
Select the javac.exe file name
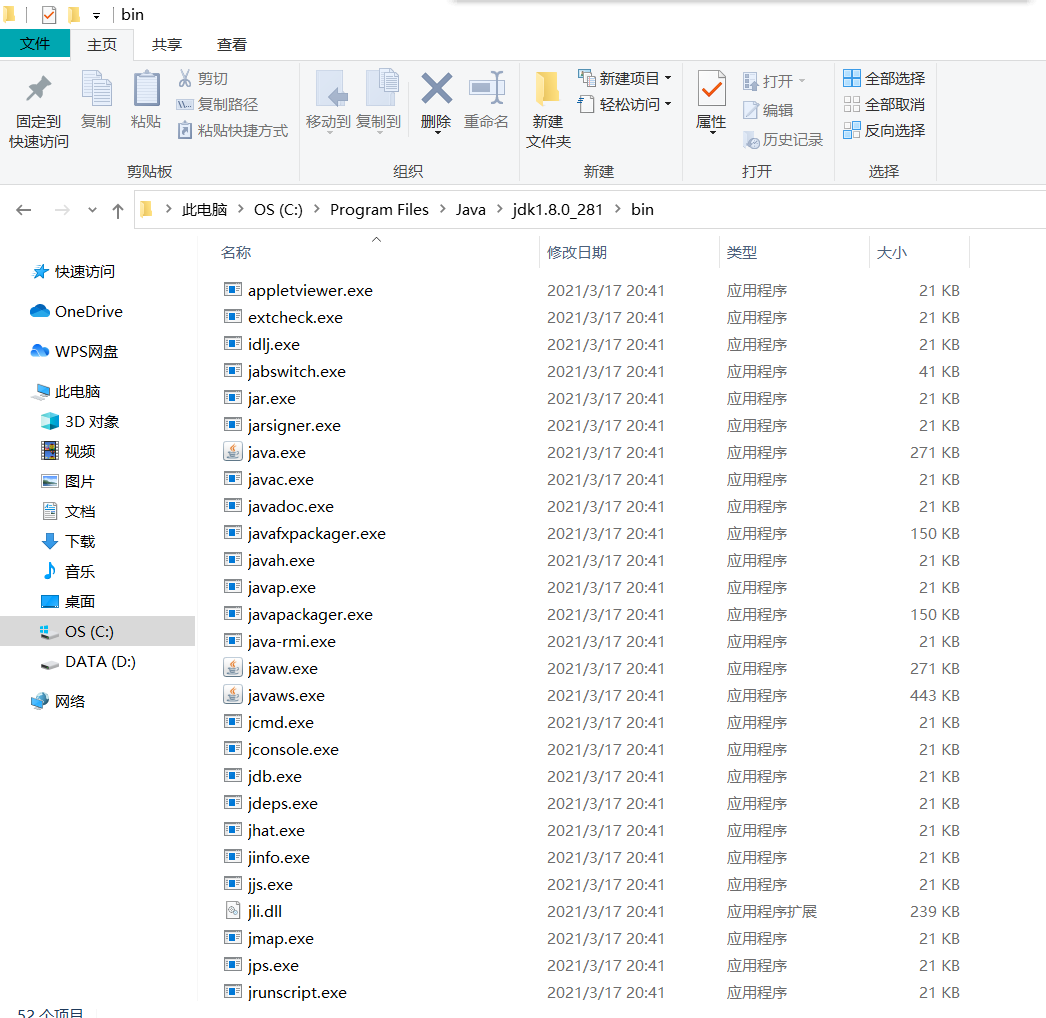281,480
